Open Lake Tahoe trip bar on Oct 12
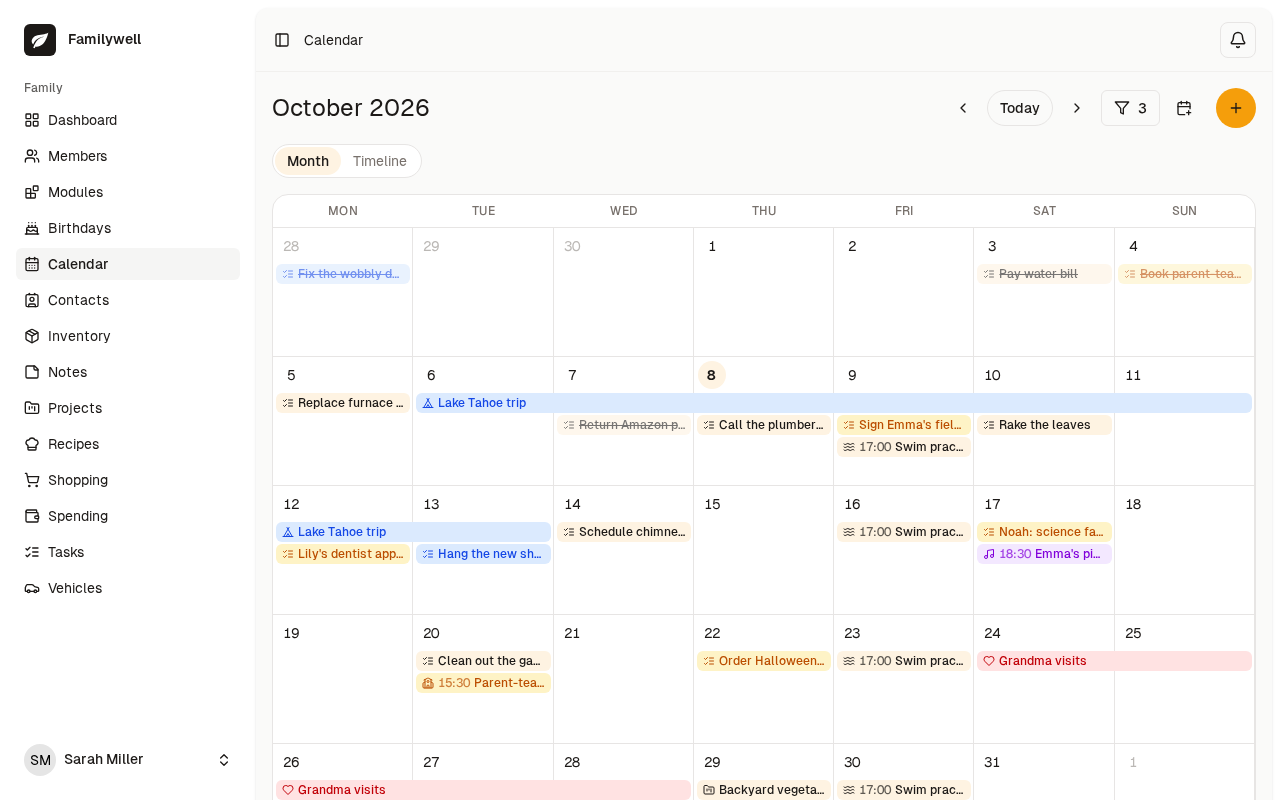This screenshot has width=1280, height=800. tap(413, 532)
